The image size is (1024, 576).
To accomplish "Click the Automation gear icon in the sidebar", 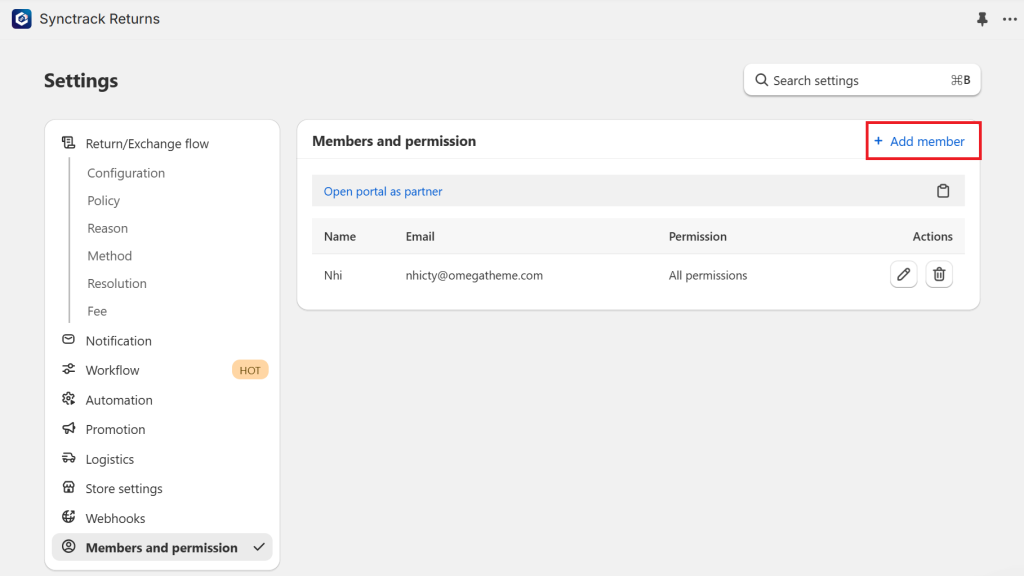I will point(69,399).
